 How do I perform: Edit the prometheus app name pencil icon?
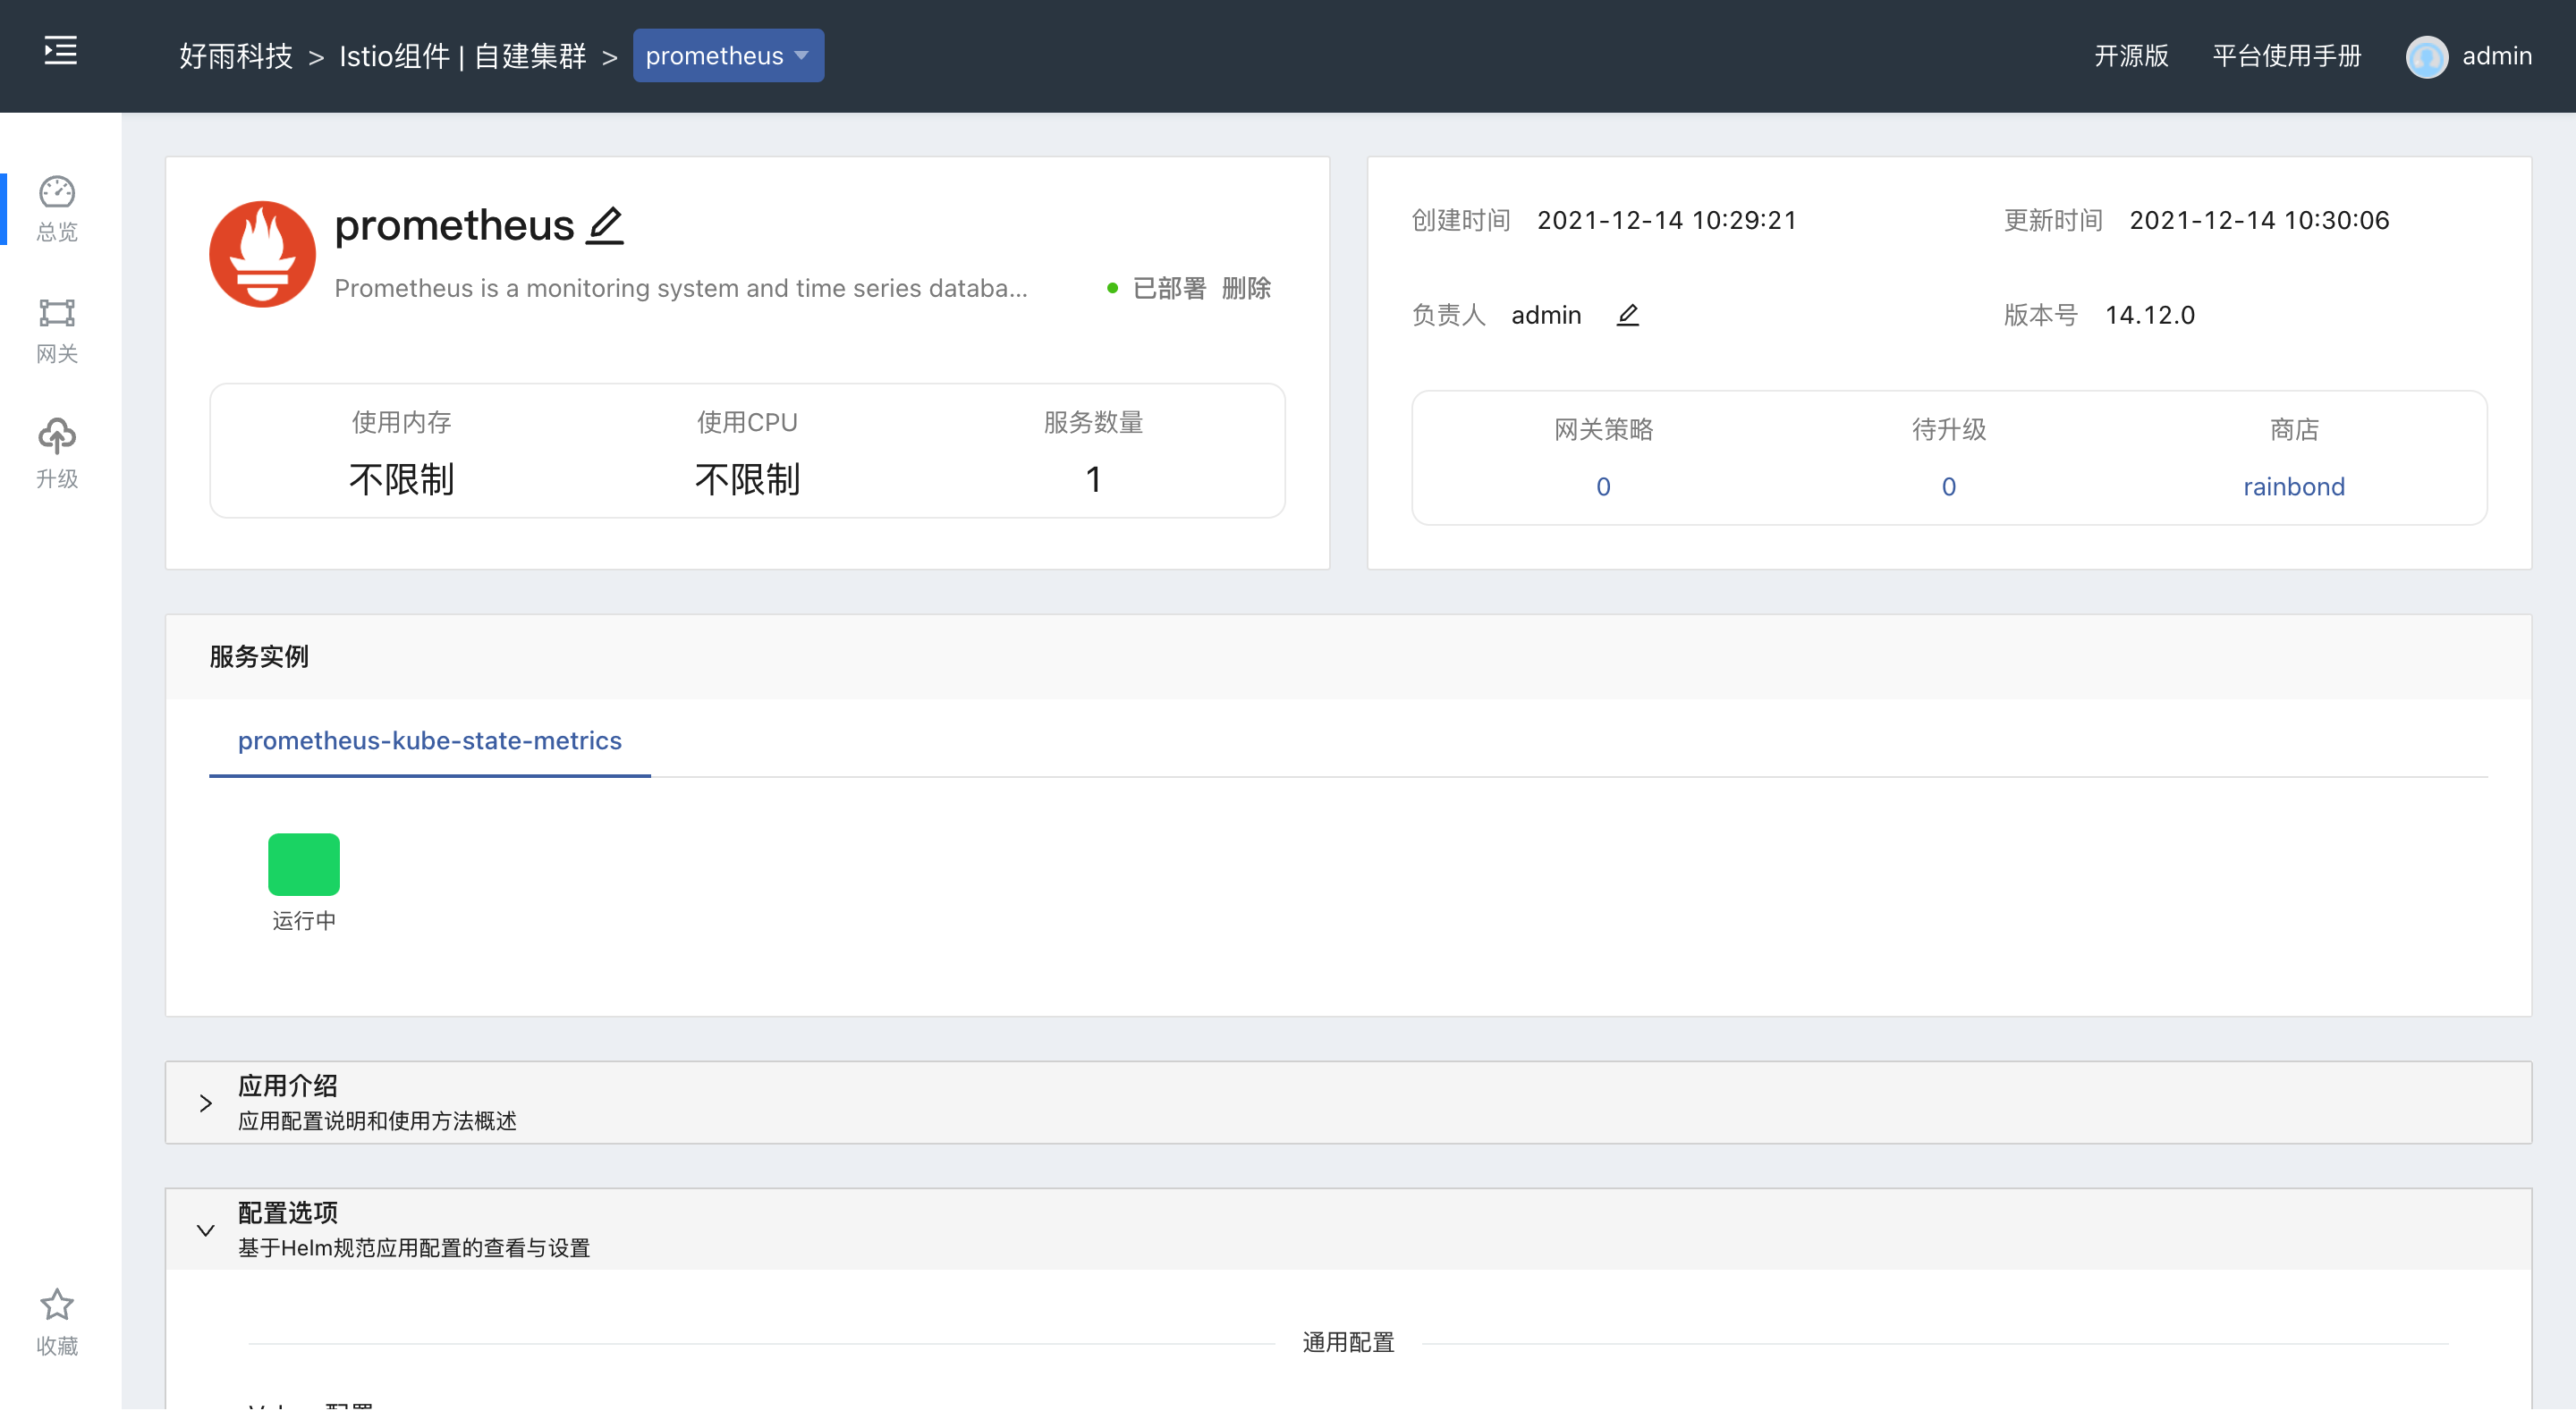(605, 225)
